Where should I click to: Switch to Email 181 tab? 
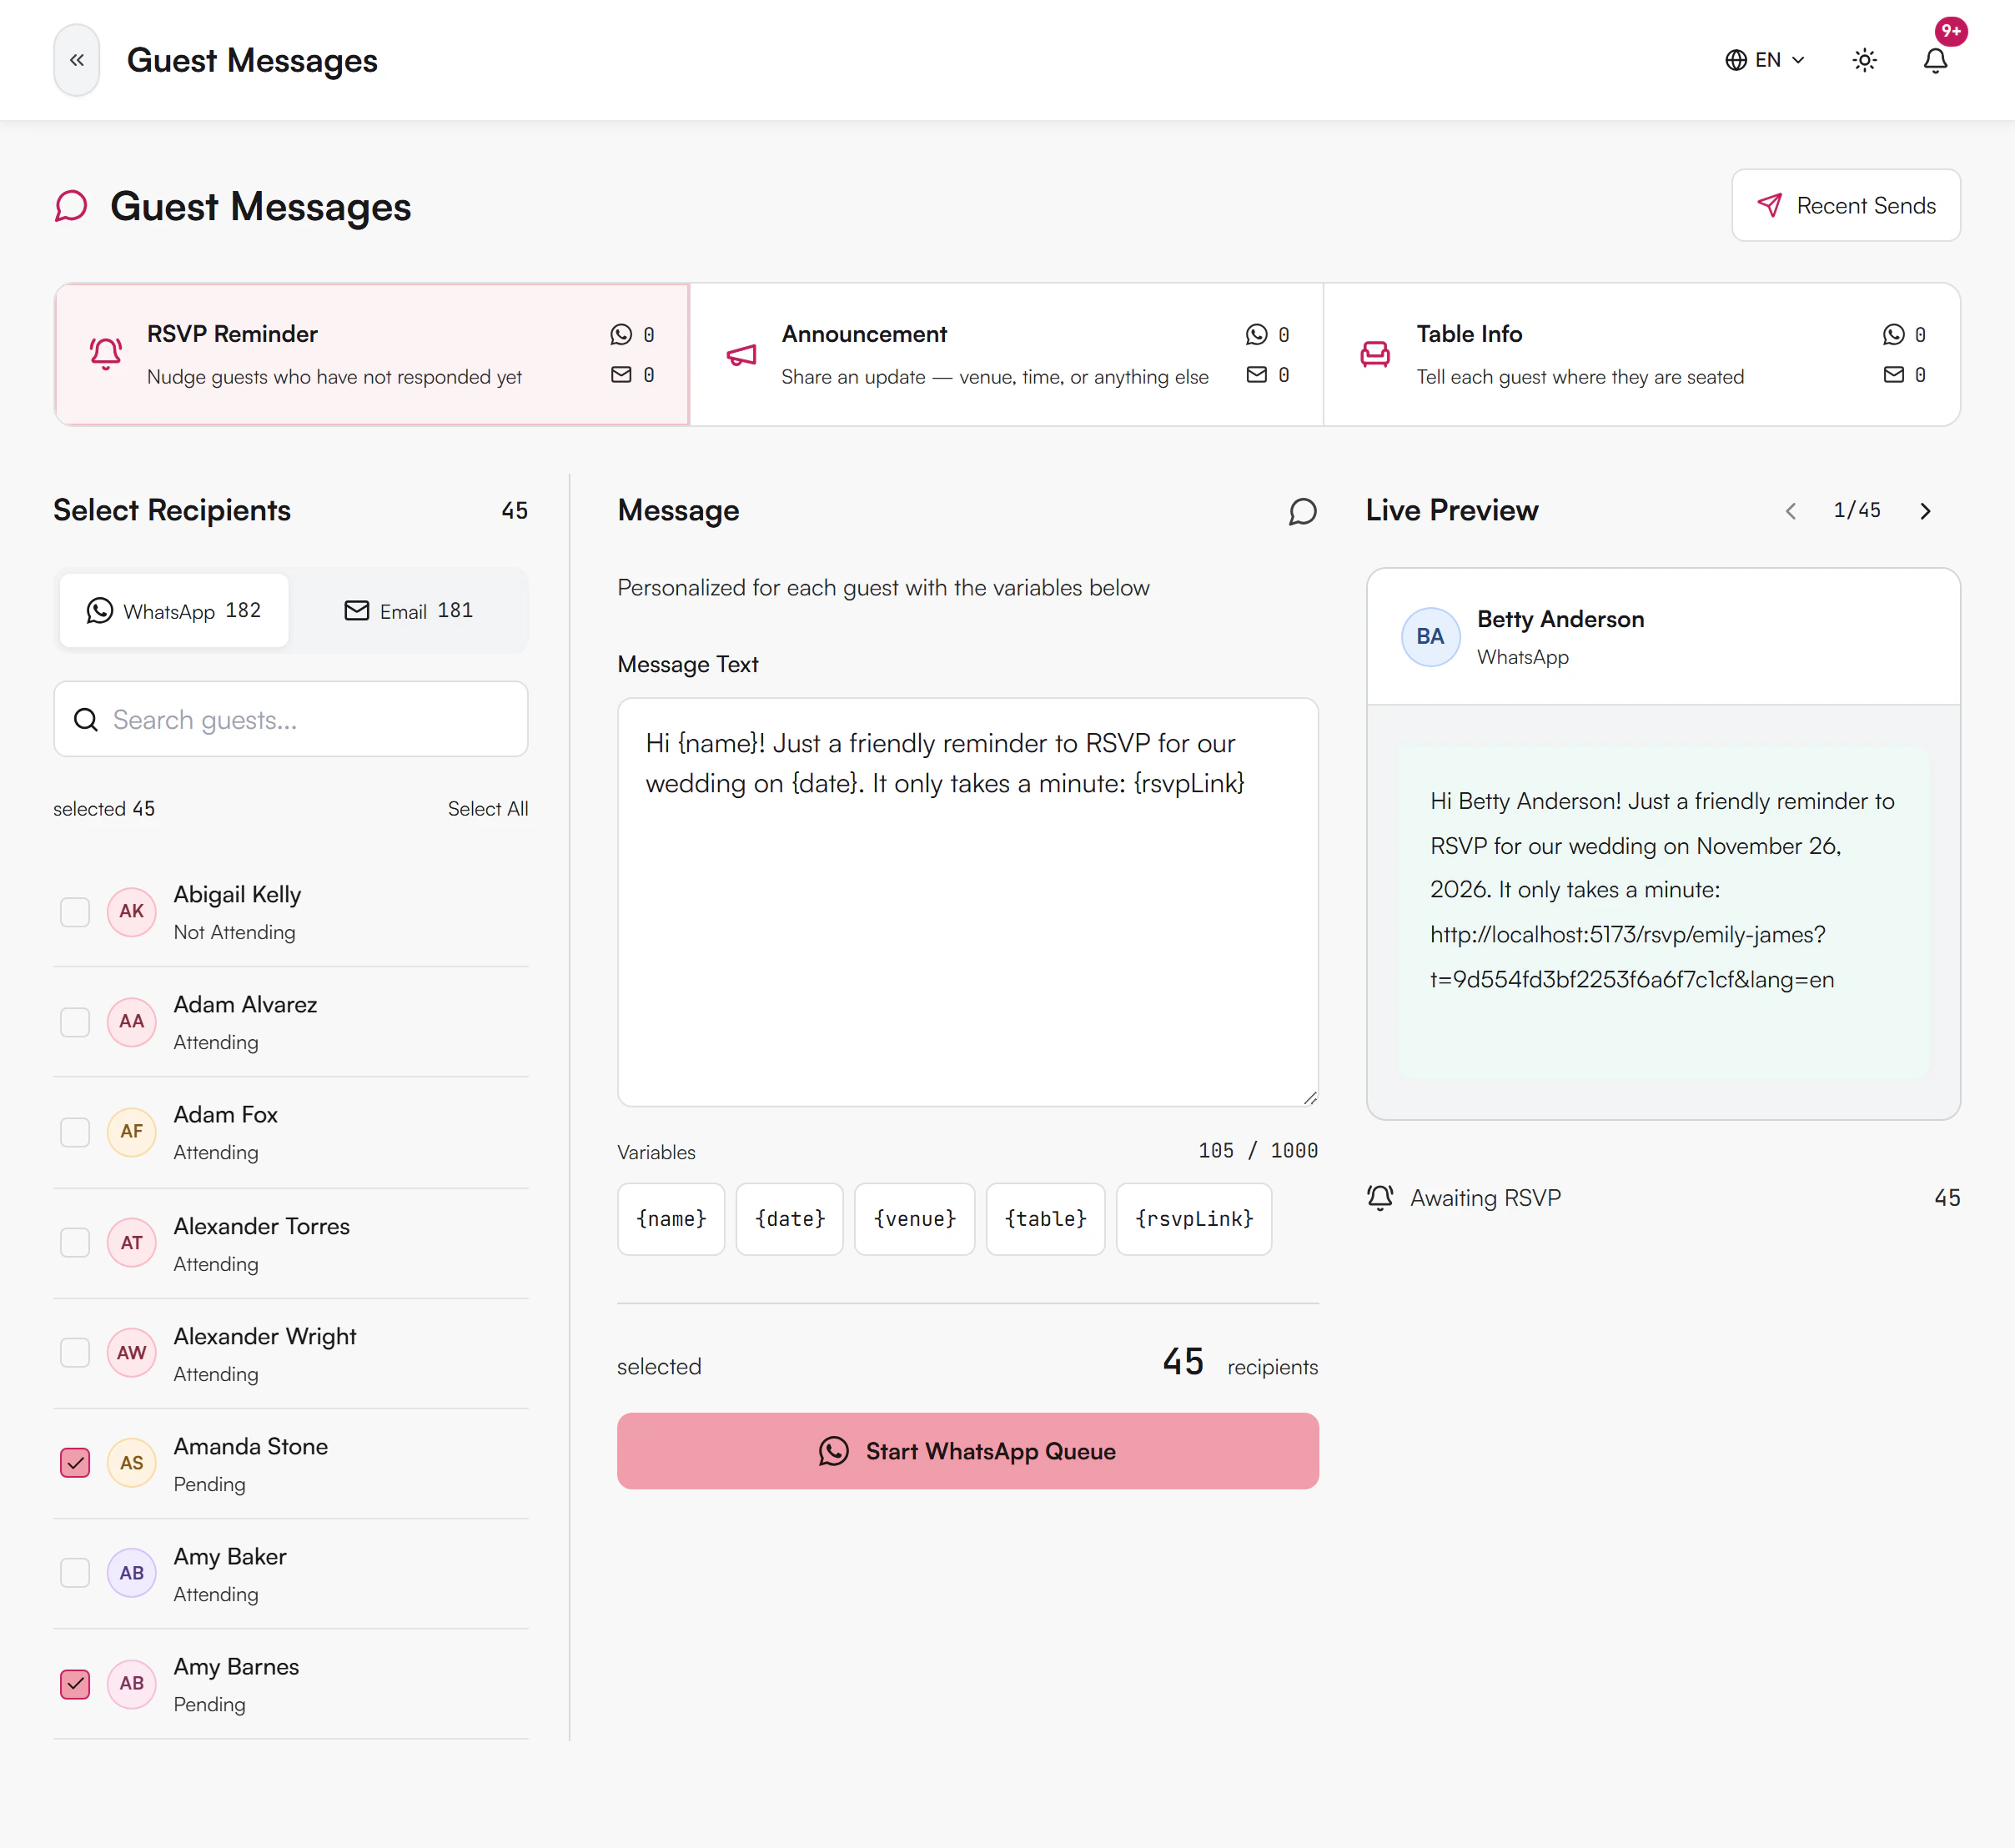coord(409,610)
